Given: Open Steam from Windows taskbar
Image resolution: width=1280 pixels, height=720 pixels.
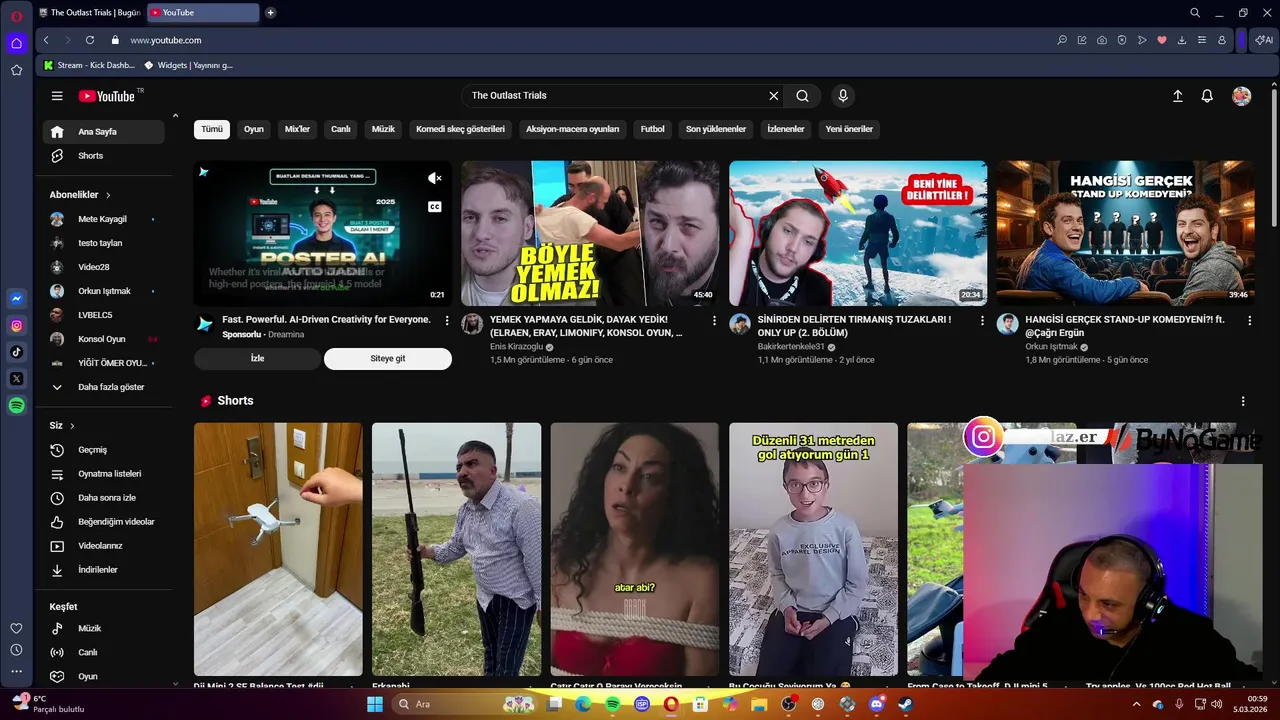Looking at the screenshot, I should [x=906, y=704].
